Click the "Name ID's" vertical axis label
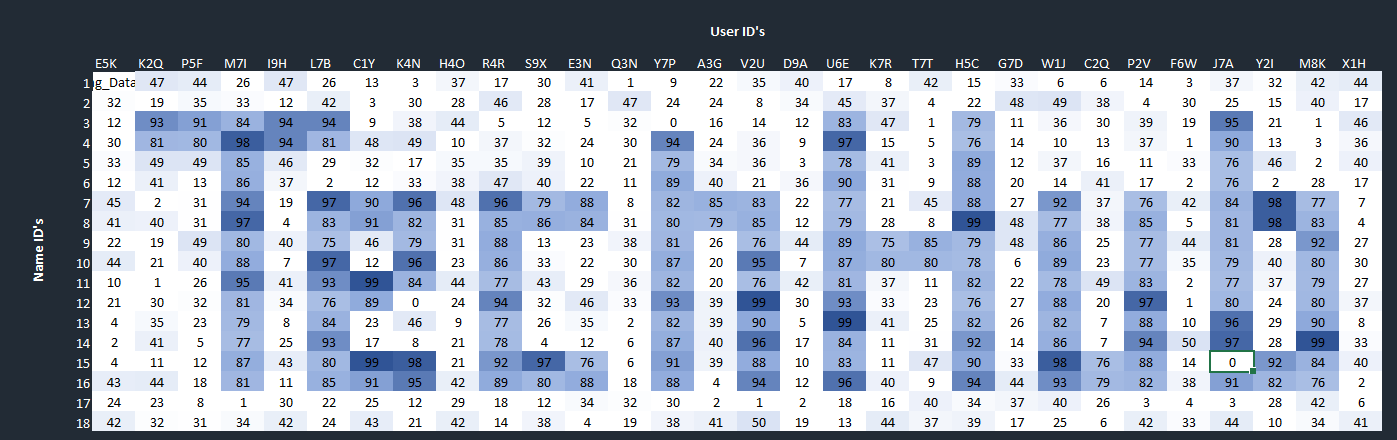 point(39,247)
